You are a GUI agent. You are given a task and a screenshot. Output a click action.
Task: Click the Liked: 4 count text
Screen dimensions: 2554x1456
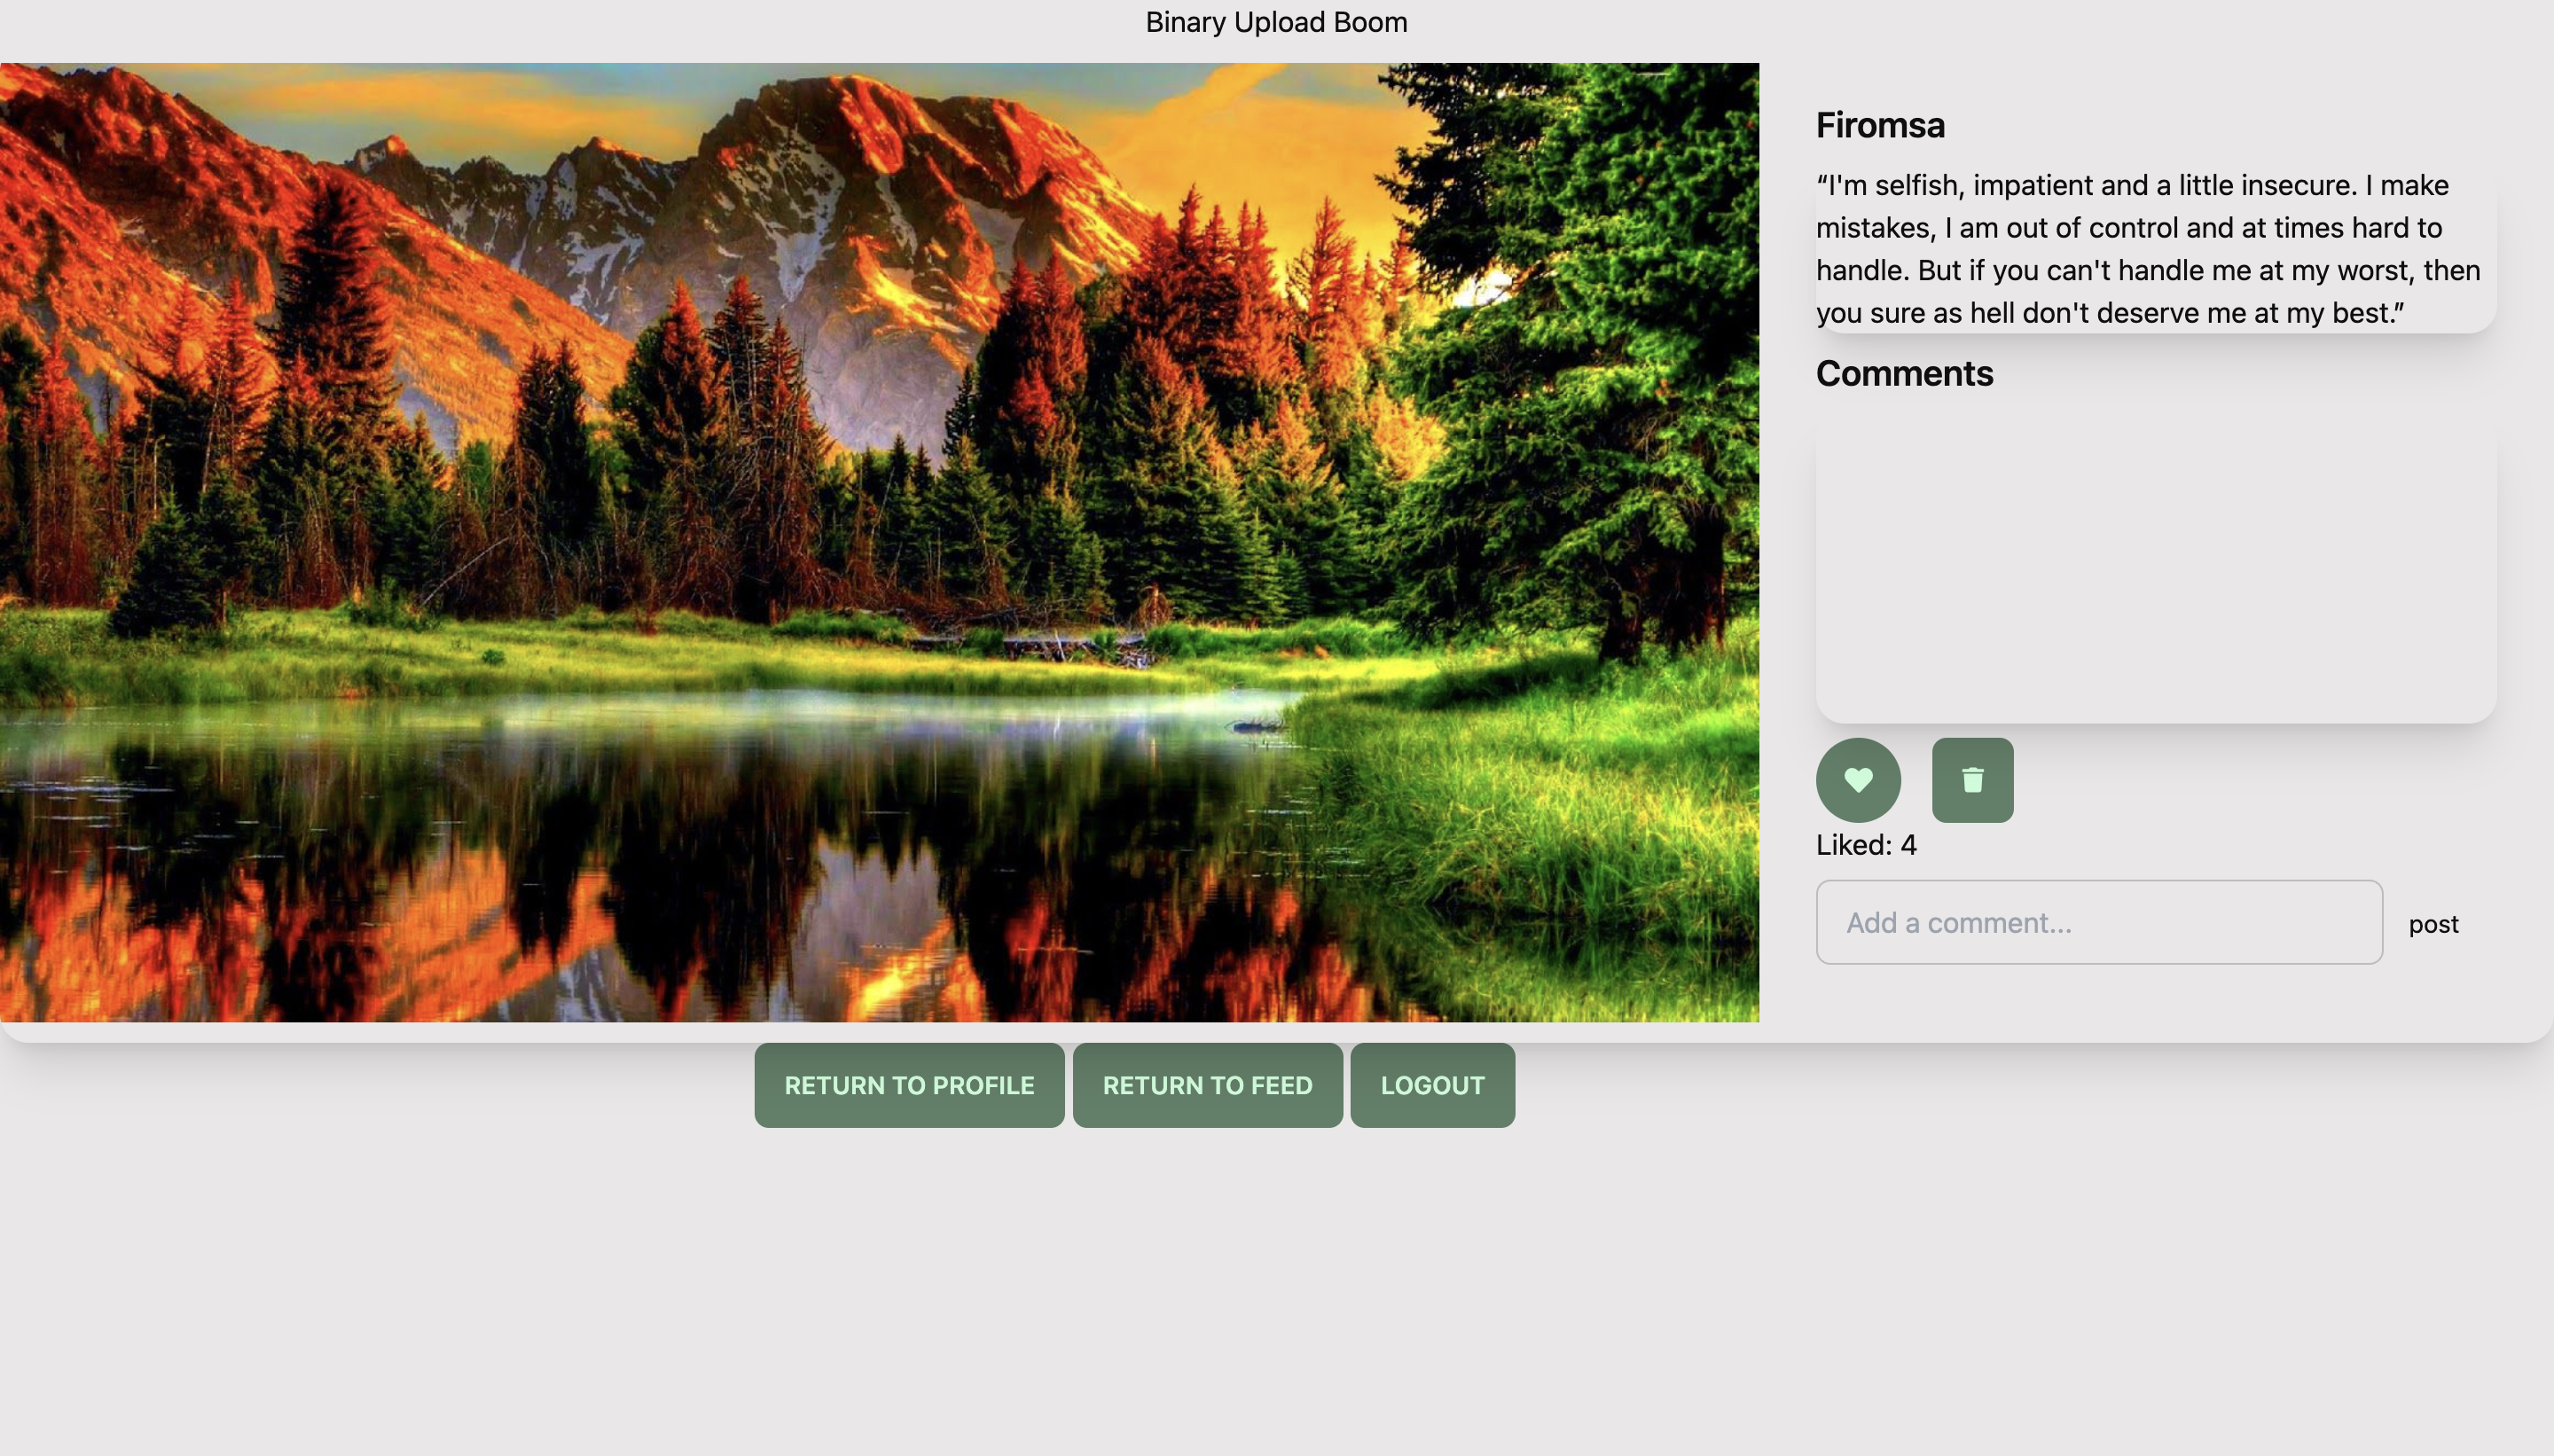click(x=1866, y=845)
